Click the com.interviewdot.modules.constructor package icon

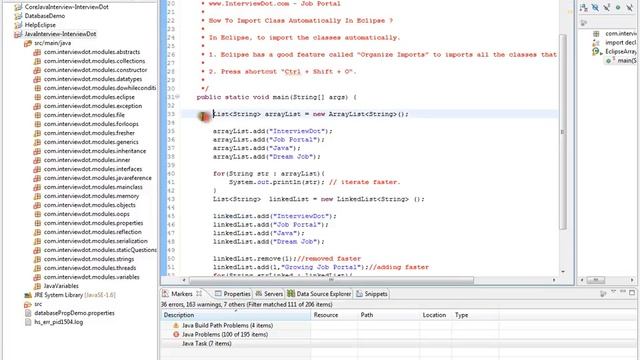pos(37,70)
